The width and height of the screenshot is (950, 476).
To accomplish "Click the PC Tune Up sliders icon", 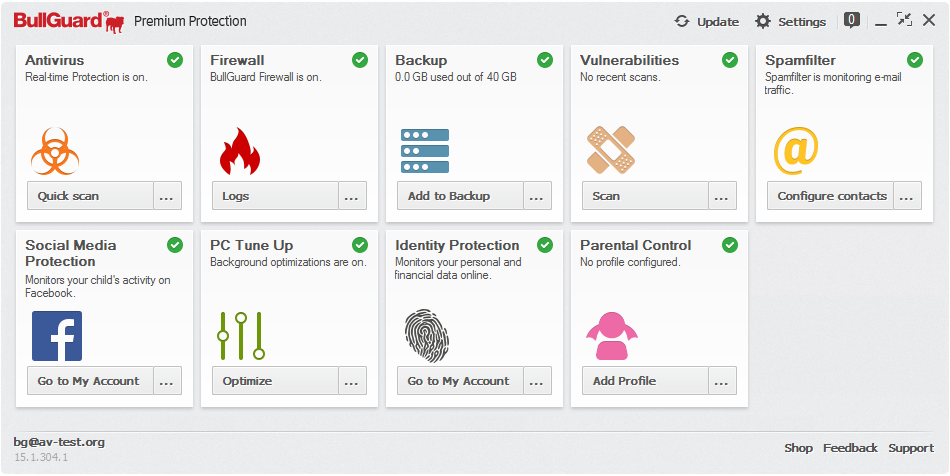I will 241,336.
